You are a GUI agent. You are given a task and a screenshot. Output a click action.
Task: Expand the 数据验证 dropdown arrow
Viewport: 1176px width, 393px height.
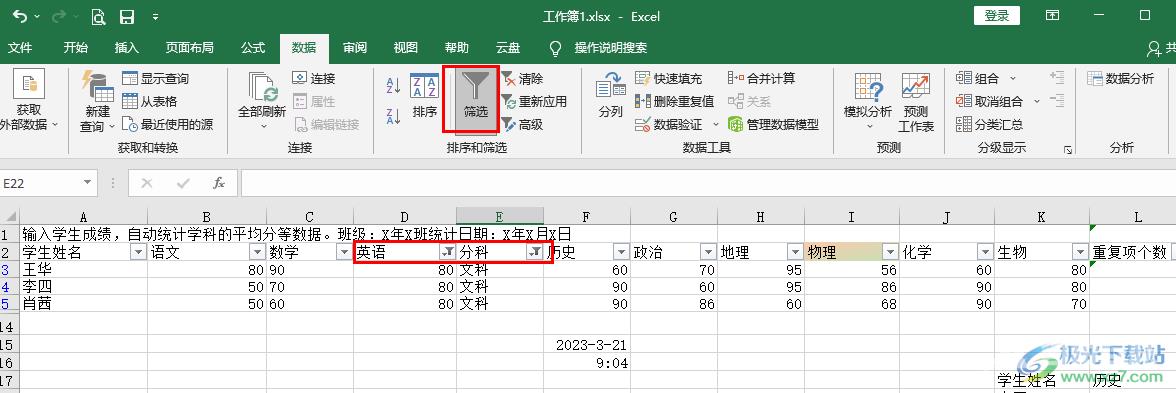click(716, 124)
